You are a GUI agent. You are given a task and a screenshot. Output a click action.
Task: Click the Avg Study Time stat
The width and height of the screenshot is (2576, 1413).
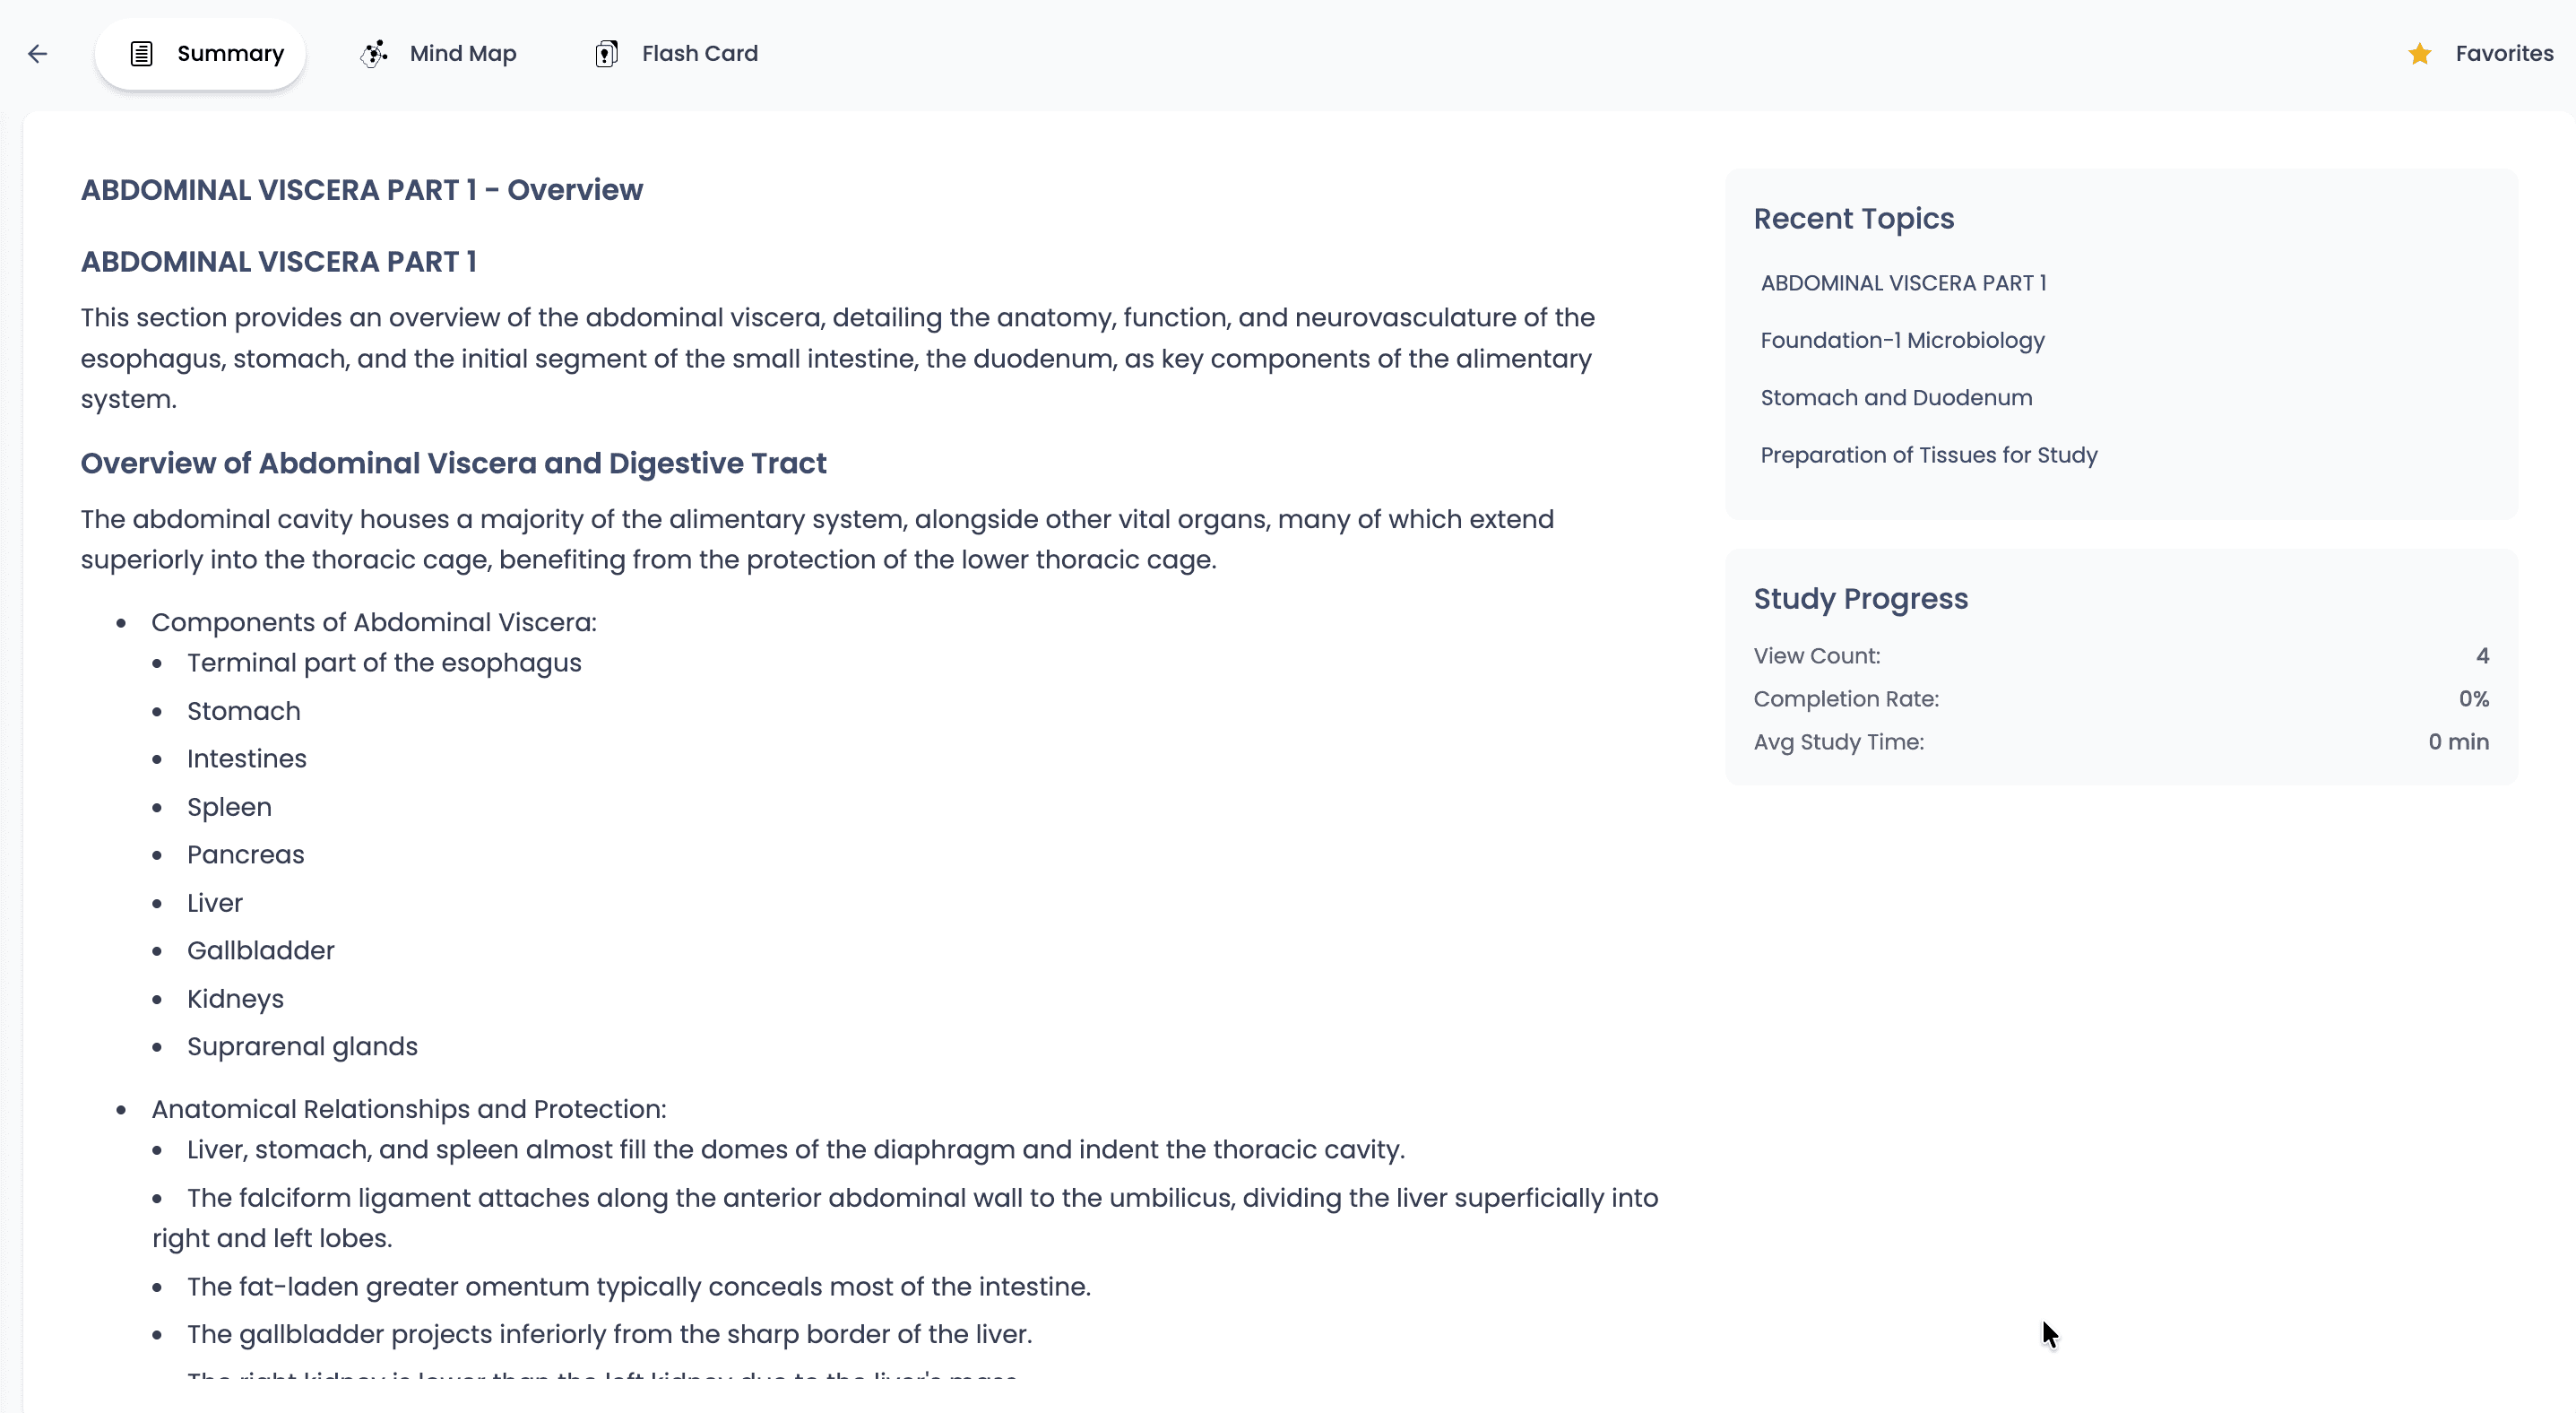pos(2459,741)
